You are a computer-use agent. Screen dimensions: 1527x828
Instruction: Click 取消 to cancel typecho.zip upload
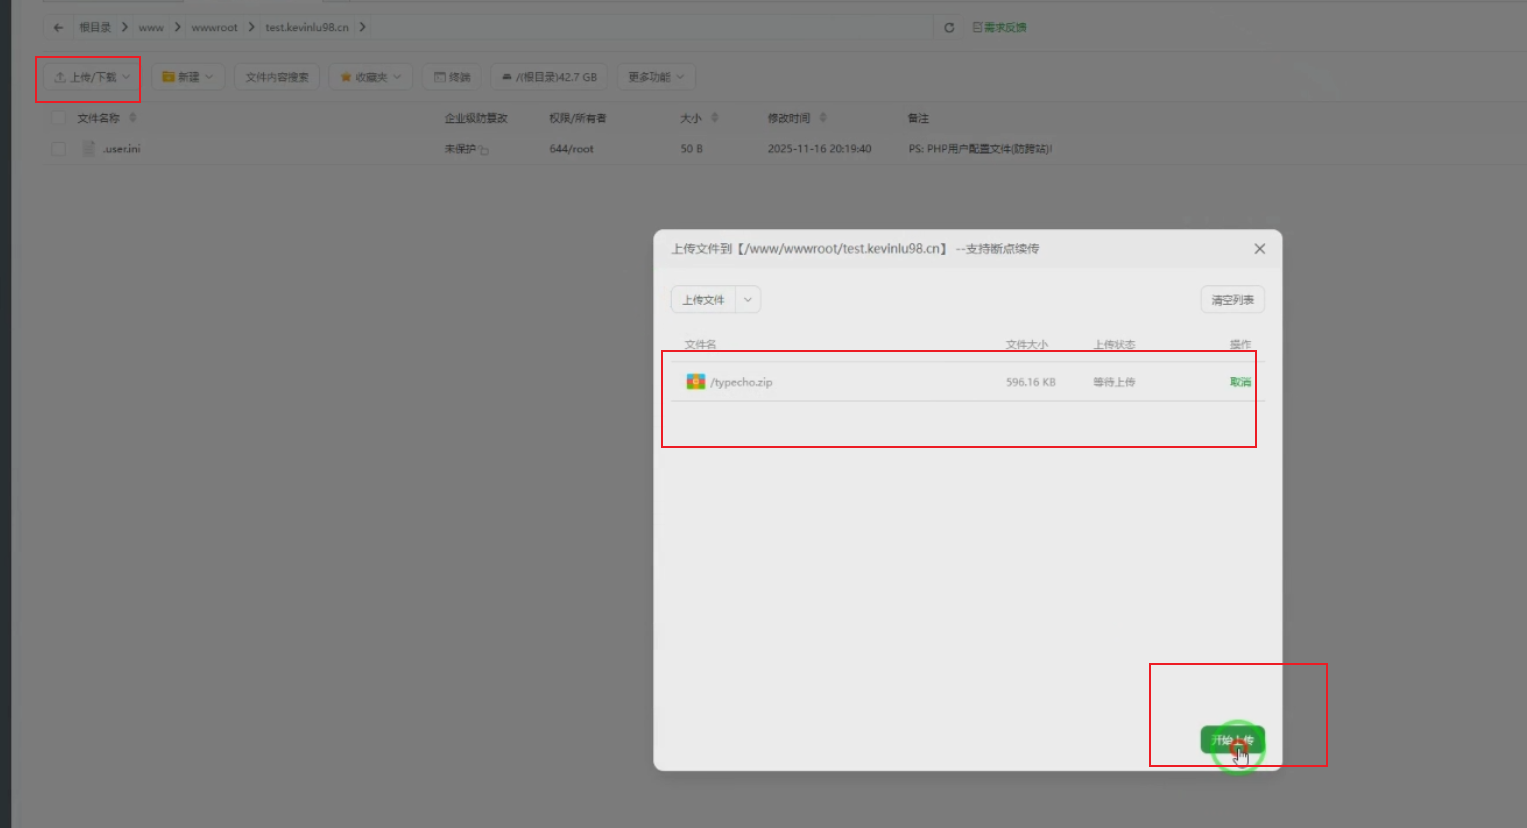pos(1239,381)
